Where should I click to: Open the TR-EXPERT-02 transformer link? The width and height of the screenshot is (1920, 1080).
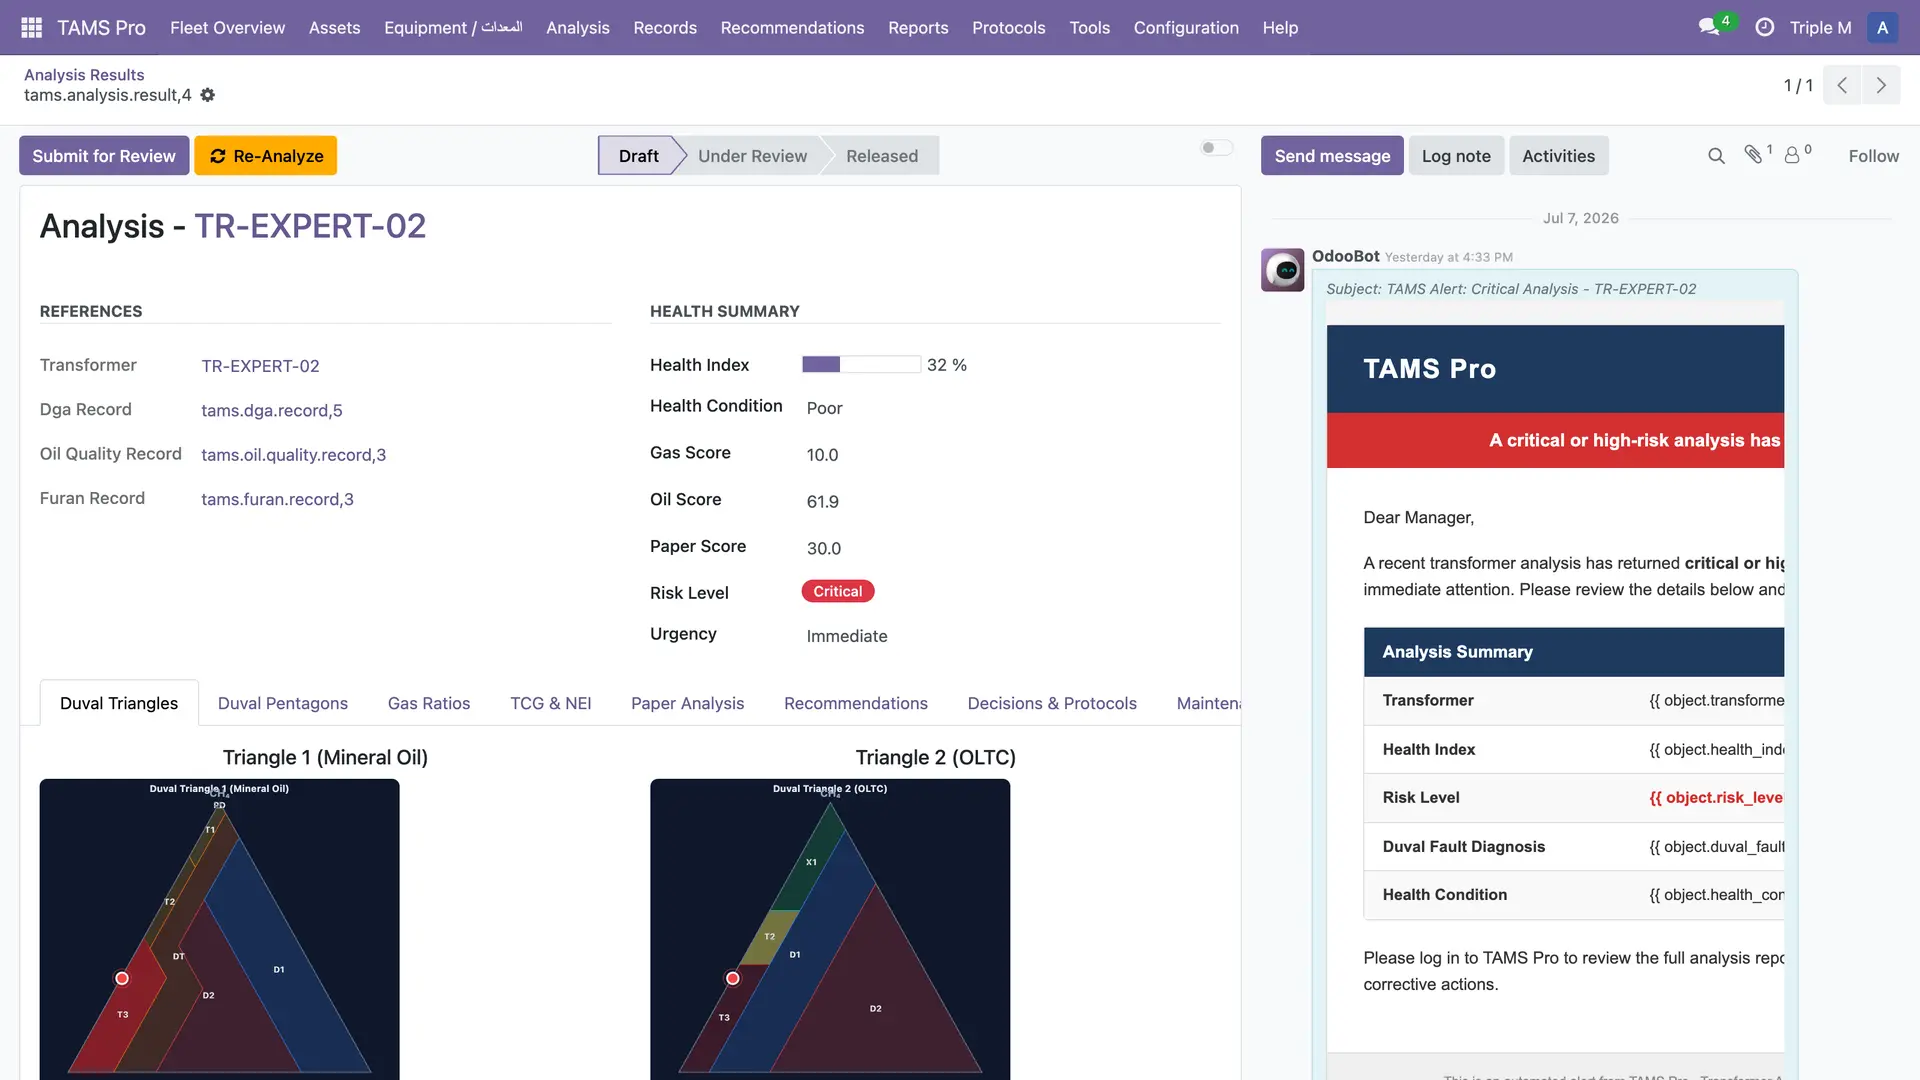(260, 366)
